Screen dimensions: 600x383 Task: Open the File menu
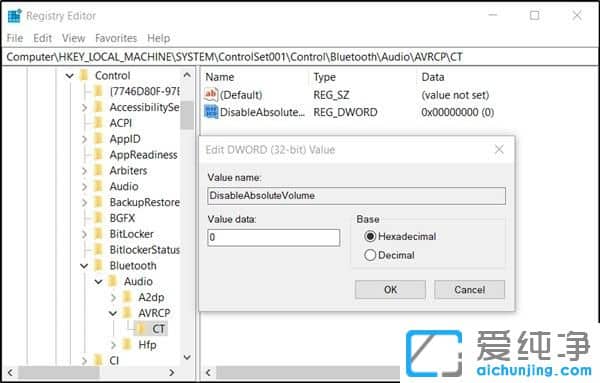(15, 38)
